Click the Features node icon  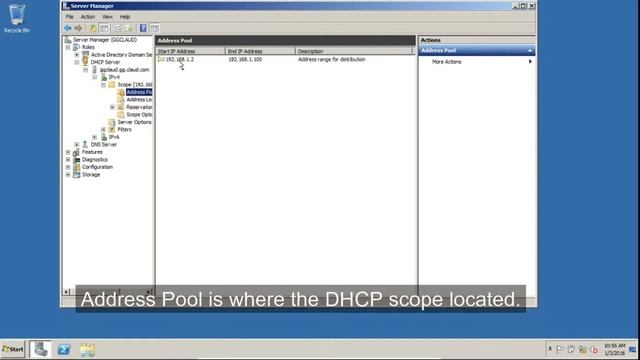76,152
